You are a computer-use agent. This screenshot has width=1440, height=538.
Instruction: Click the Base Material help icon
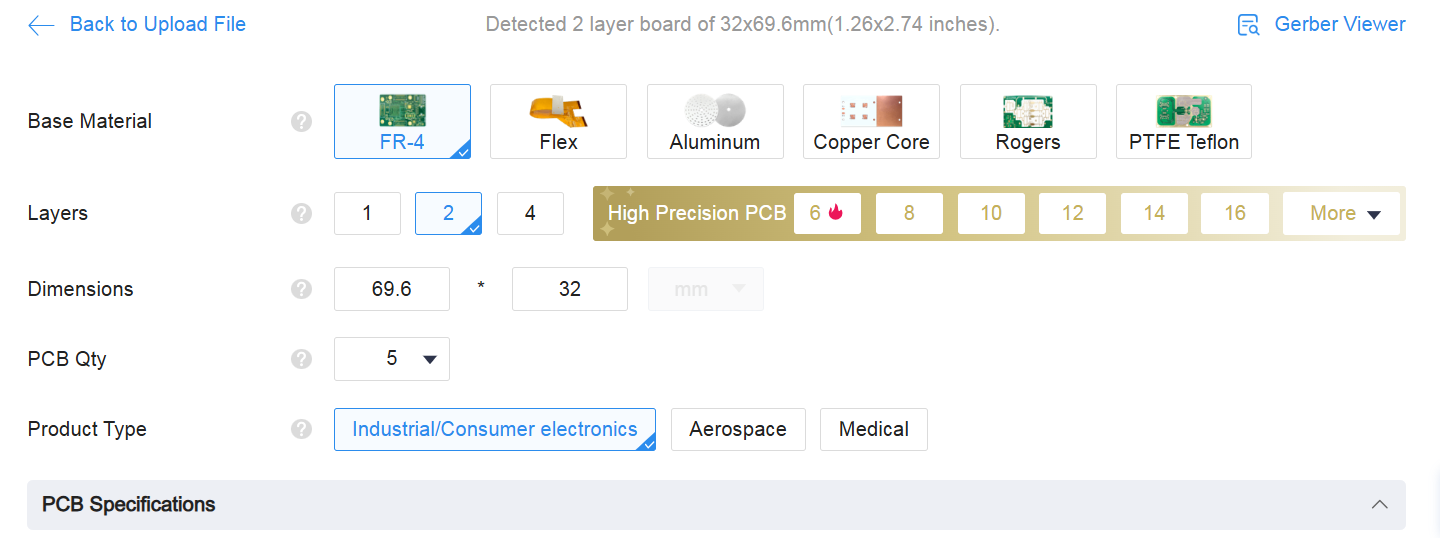click(x=301, y=121)
